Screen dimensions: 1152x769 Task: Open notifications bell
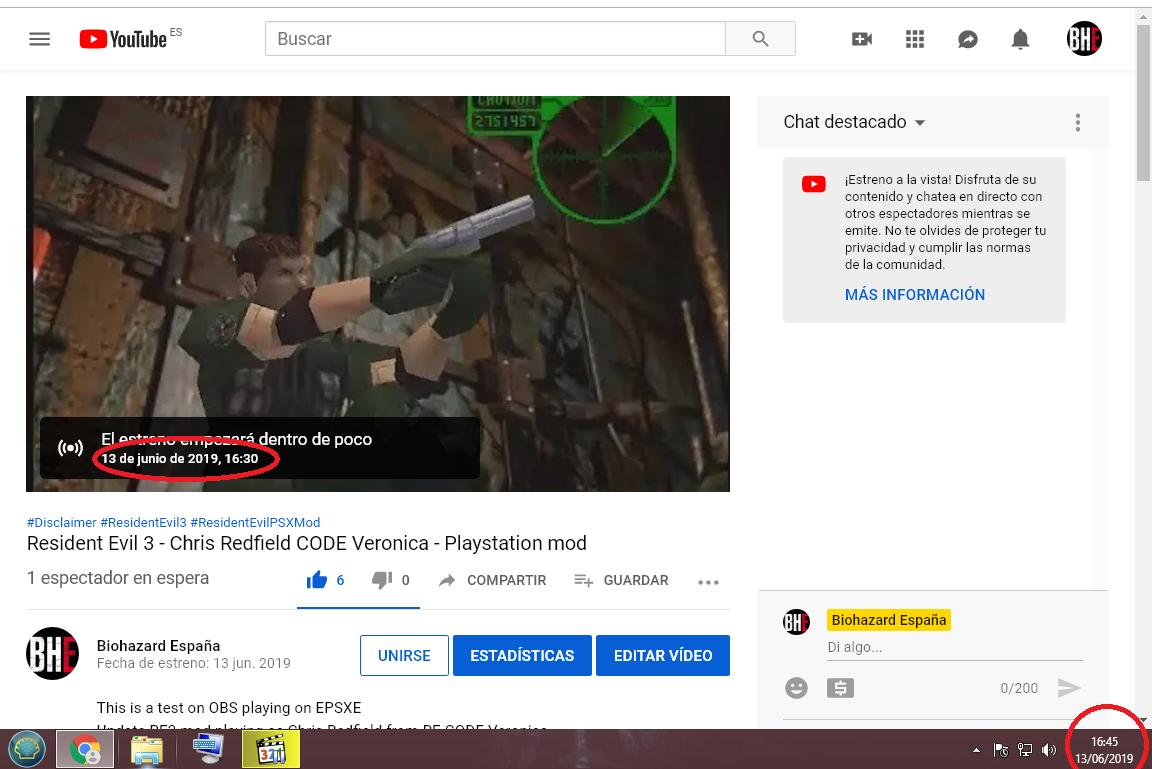tap(1020, 39)
